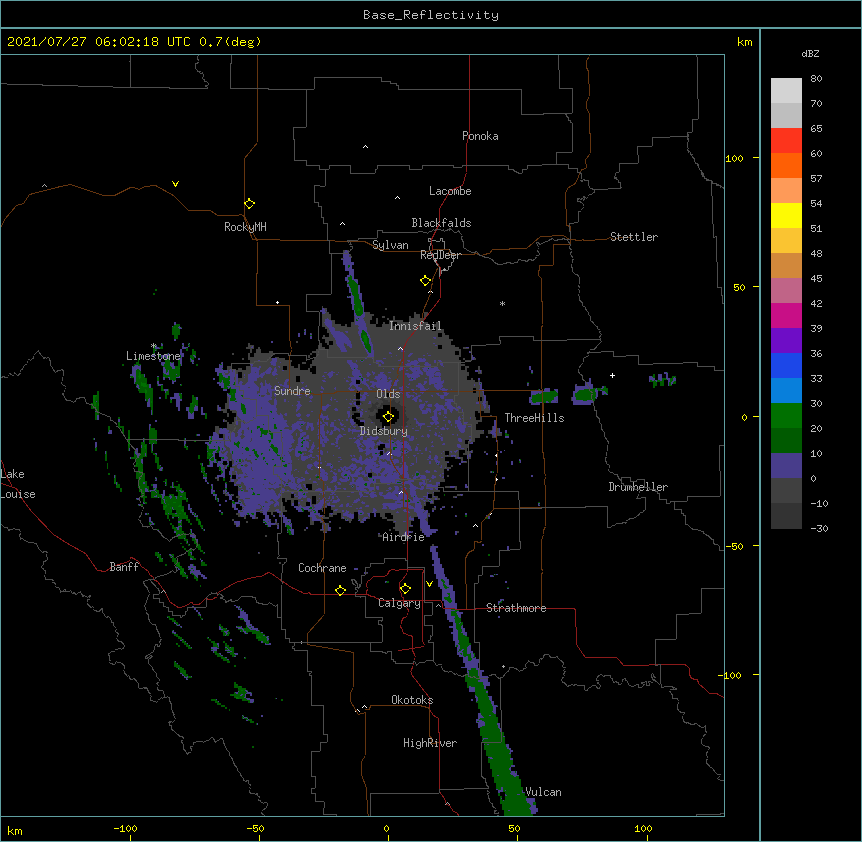Click the -30 value on dBZ scale

coord(819,528)
